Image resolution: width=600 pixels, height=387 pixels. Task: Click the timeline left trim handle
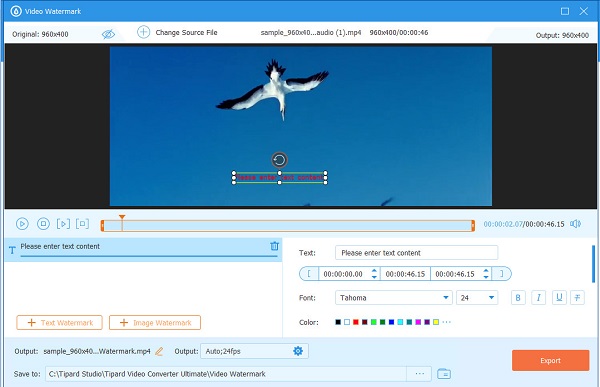coord(103,225)
